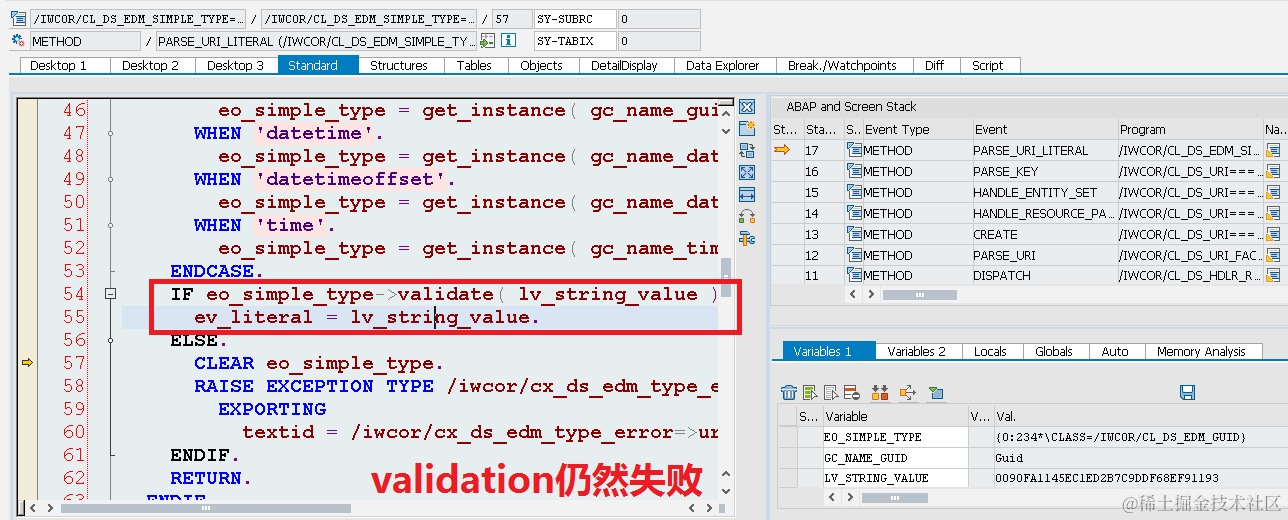Switch to the Memory Analysis tab
The height and width of the screenshot is (520, 1288).
click(x=1204, y=351)
